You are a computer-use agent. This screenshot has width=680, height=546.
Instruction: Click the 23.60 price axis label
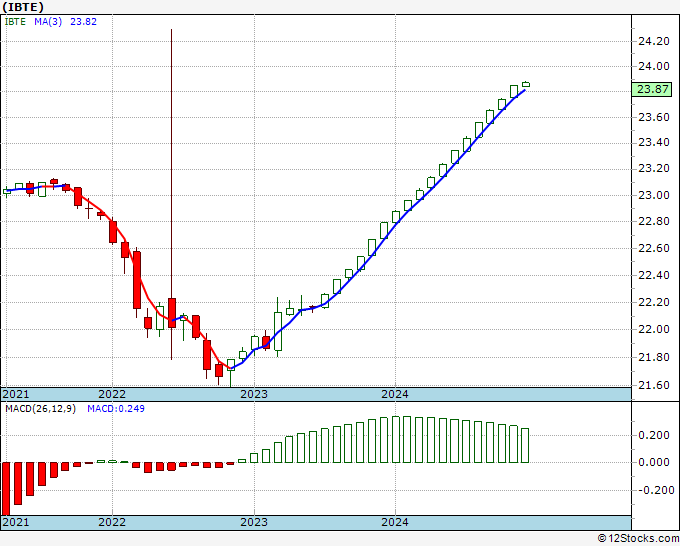pos(654,118)
